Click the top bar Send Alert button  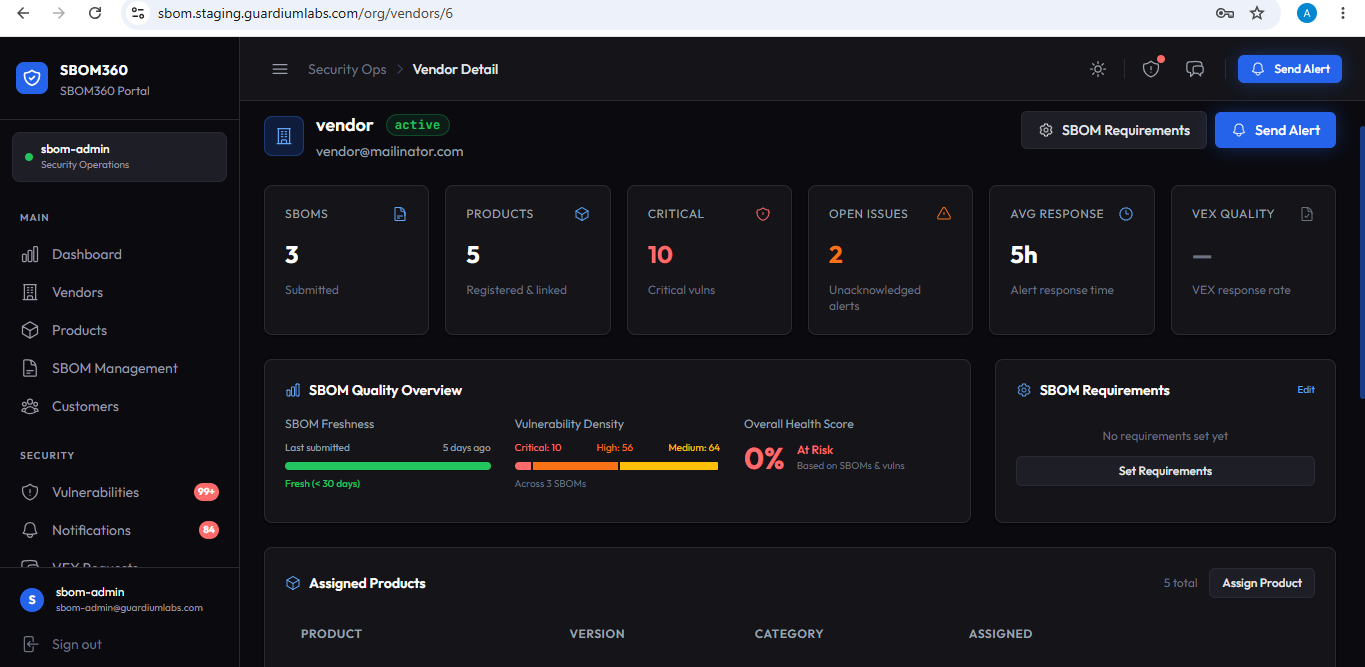point(1290,69)
